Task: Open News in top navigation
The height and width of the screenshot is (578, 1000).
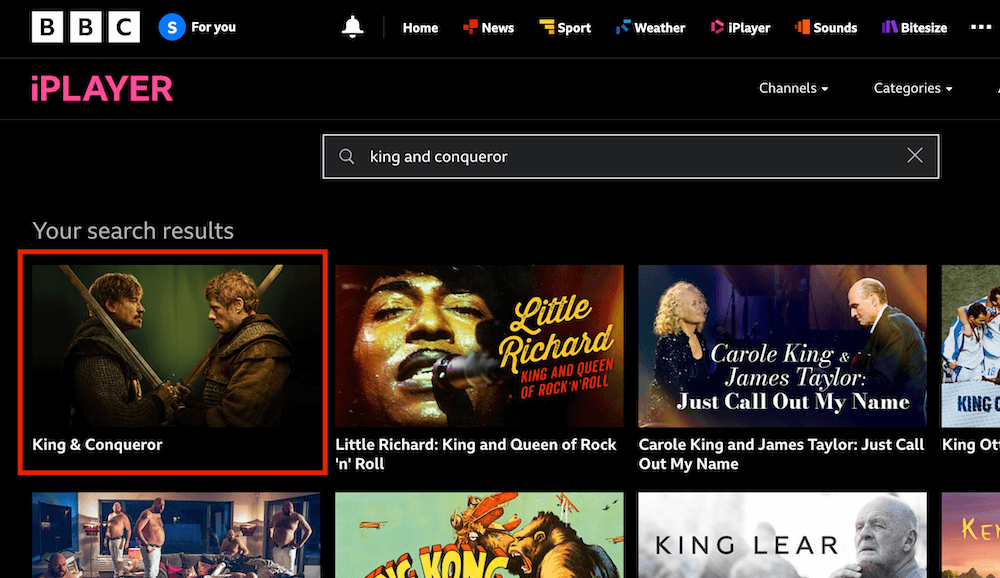Action: click(497, 28)
